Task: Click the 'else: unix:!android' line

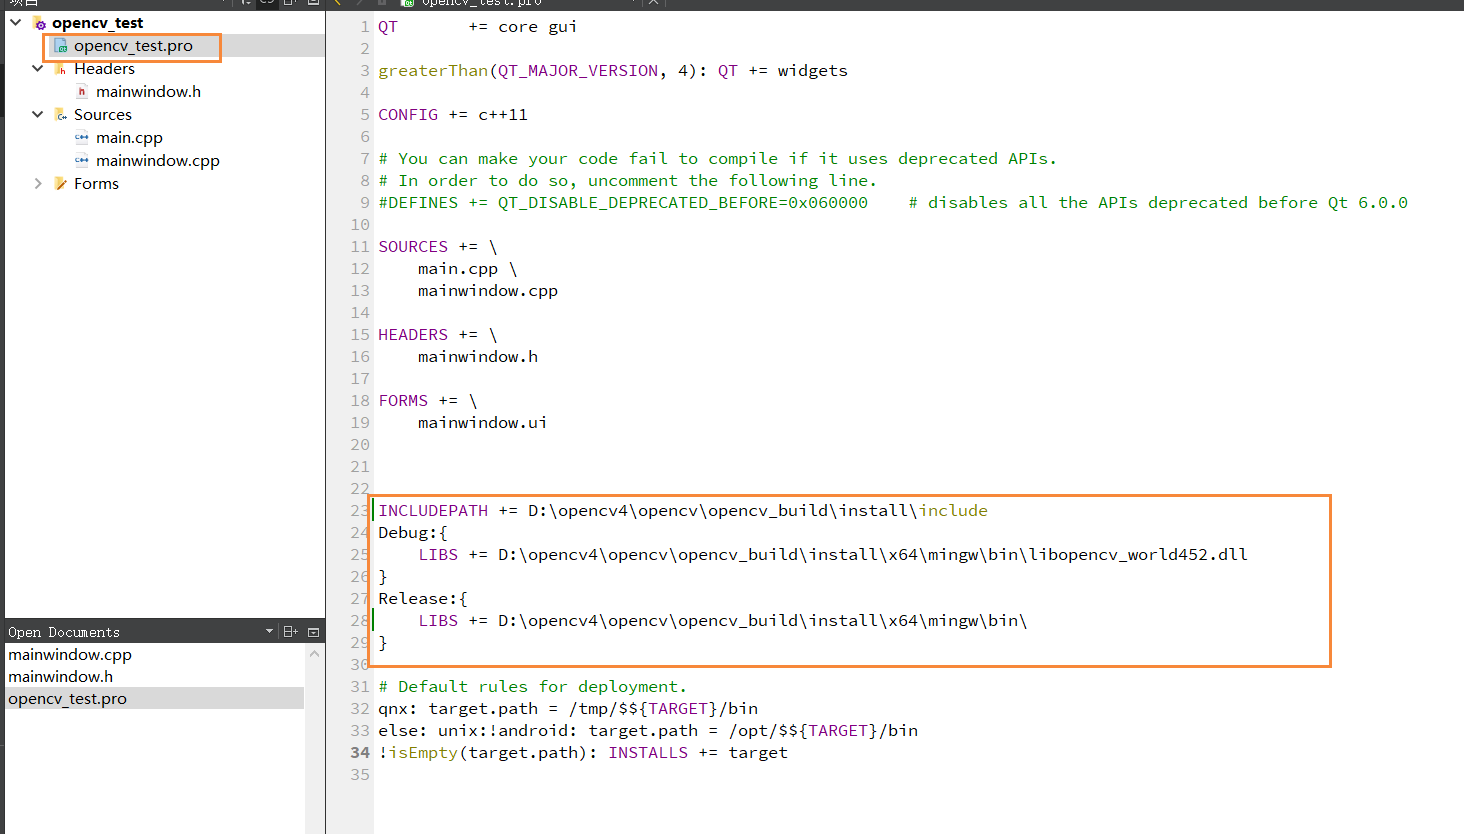Action: (x=648, y=731)
